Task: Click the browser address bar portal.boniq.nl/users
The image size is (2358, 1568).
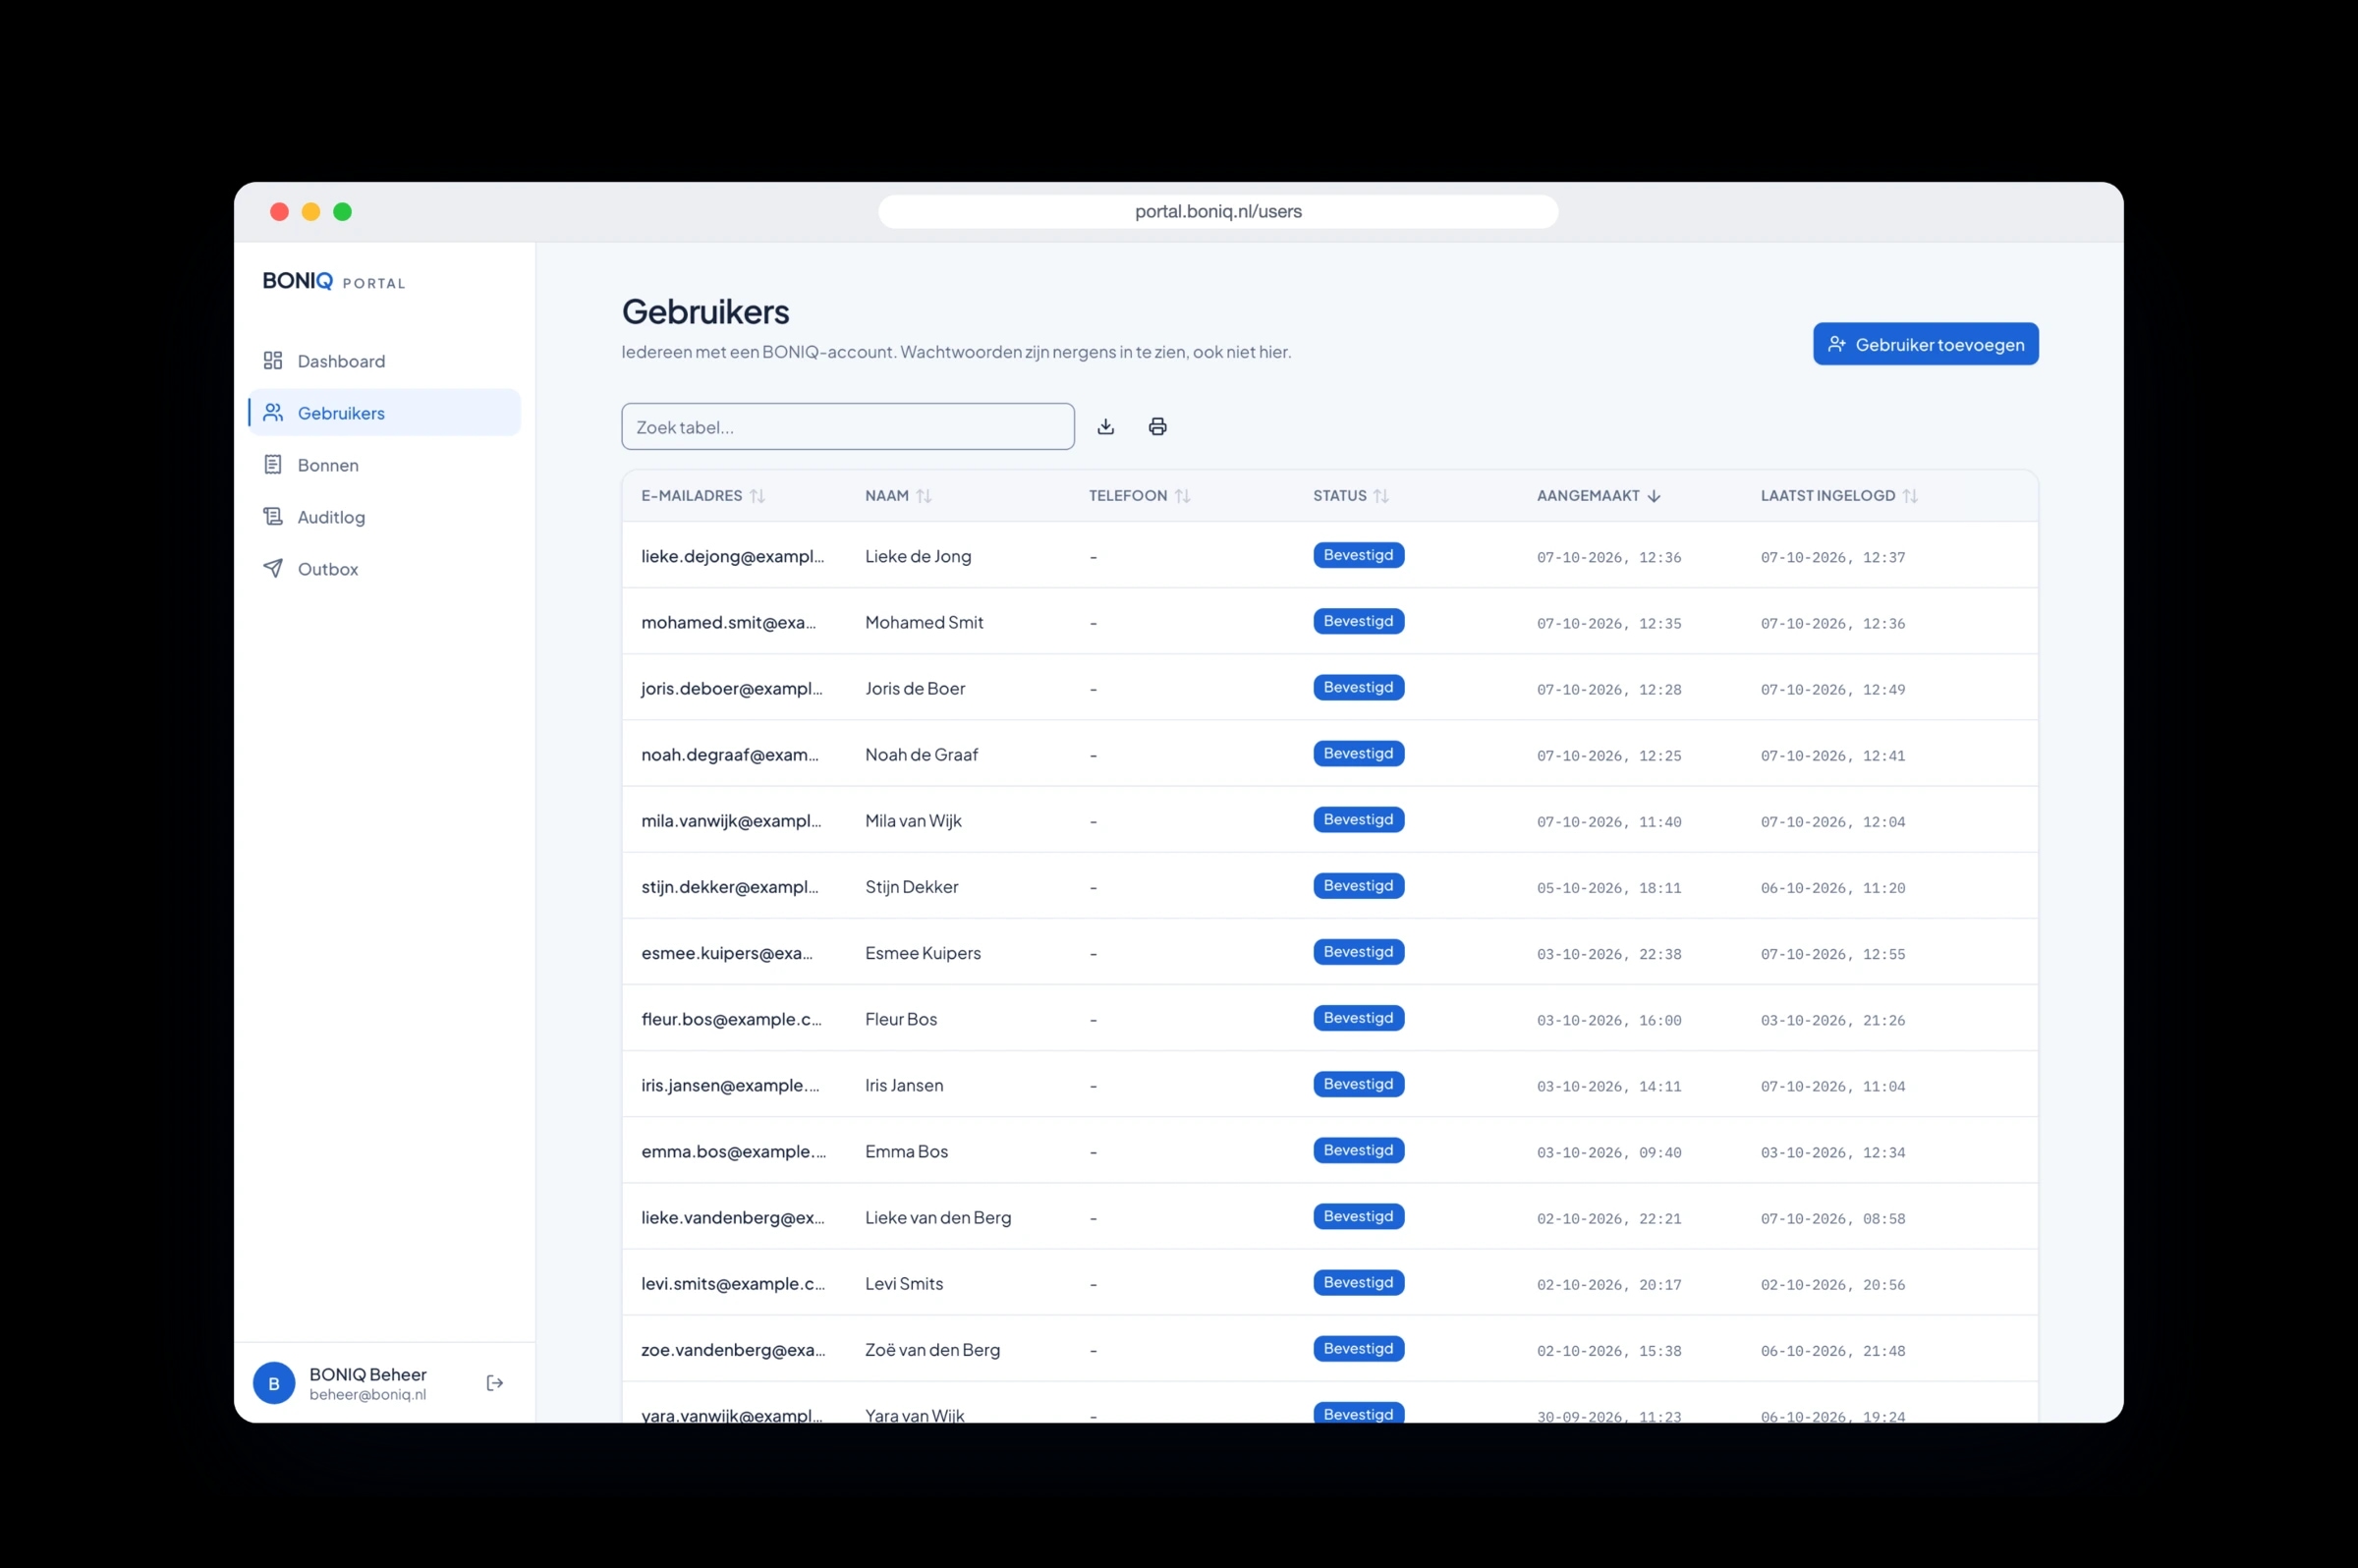Action: (x=1218, y=212)
